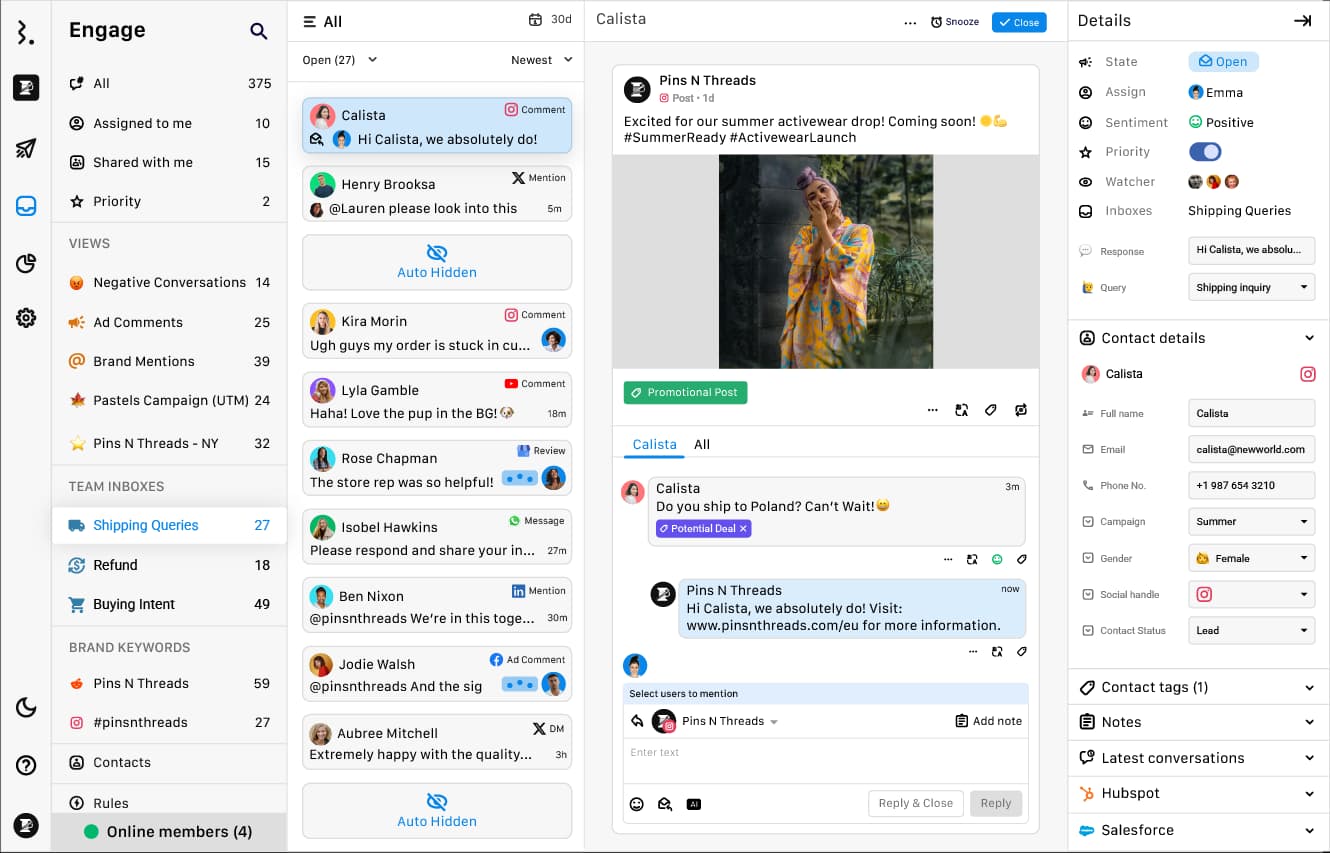1330x853 pixels.
Task: Insert an emoji in the reply composer
Action: pyautogui.click(x=637, y=803)
